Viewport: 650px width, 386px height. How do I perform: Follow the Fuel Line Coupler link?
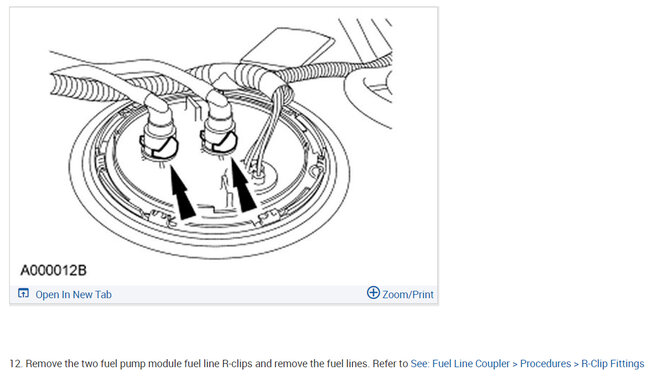pyautogui.click(x=471, y=364)
